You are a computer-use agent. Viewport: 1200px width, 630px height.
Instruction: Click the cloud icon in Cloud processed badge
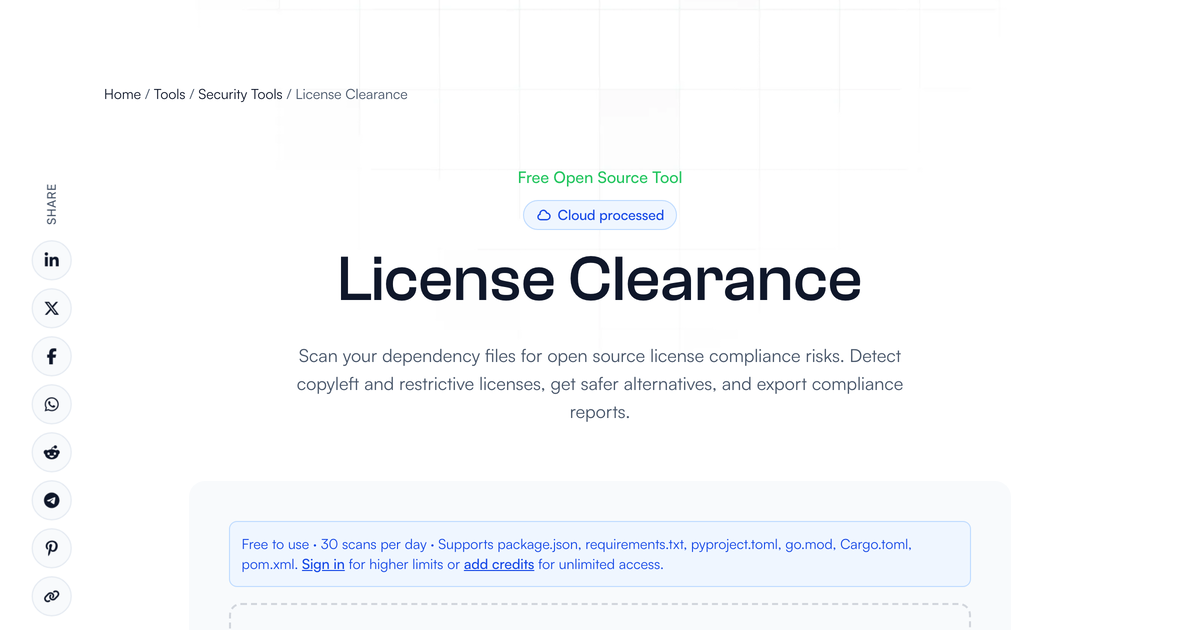[544, 215]
